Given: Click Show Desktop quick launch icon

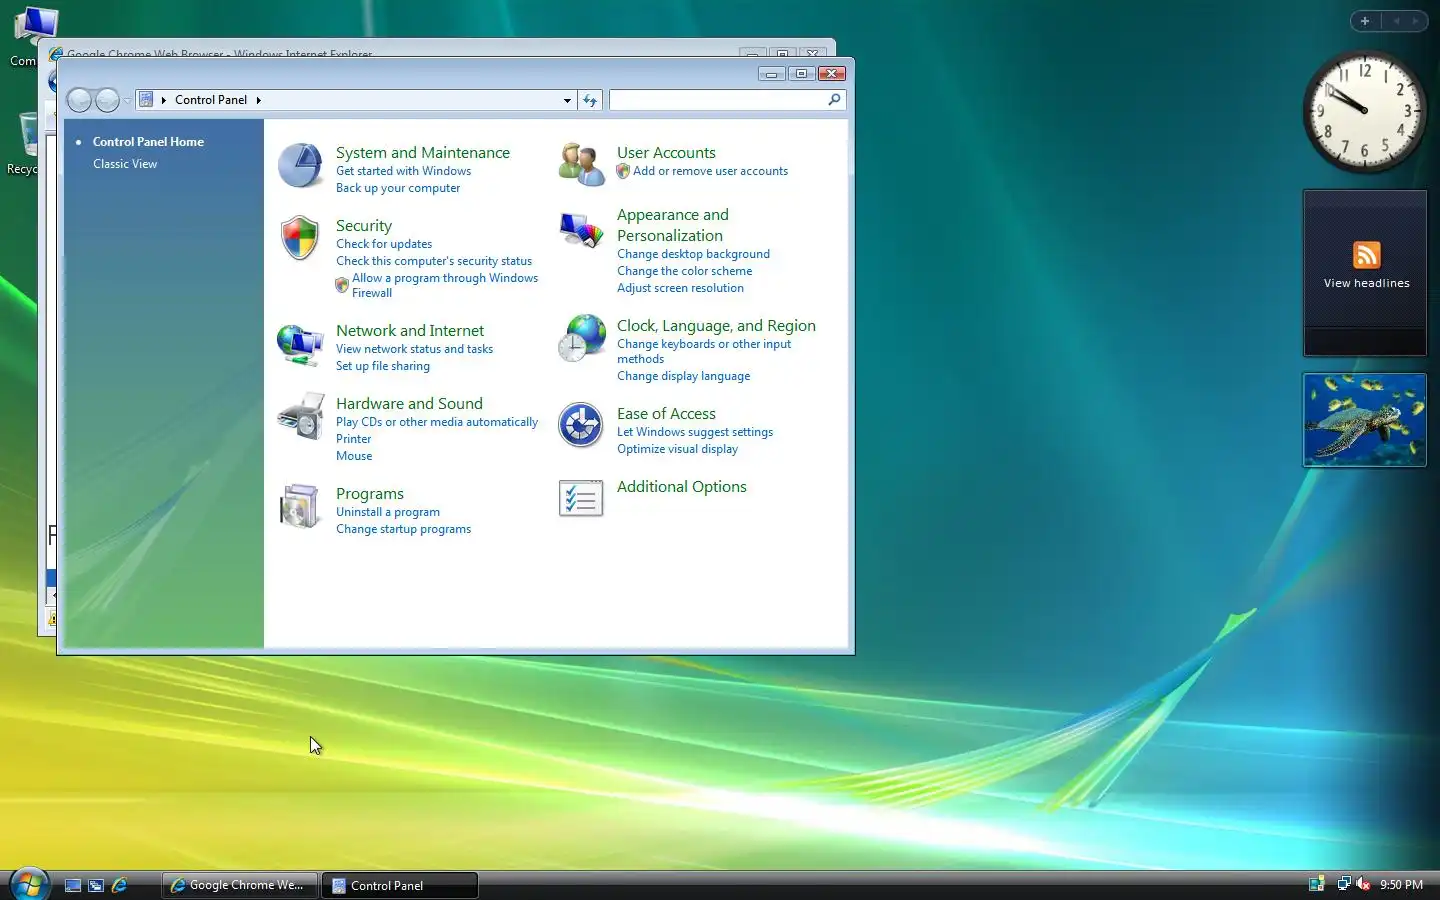Looking at the screenshot, I should point(73,885).
